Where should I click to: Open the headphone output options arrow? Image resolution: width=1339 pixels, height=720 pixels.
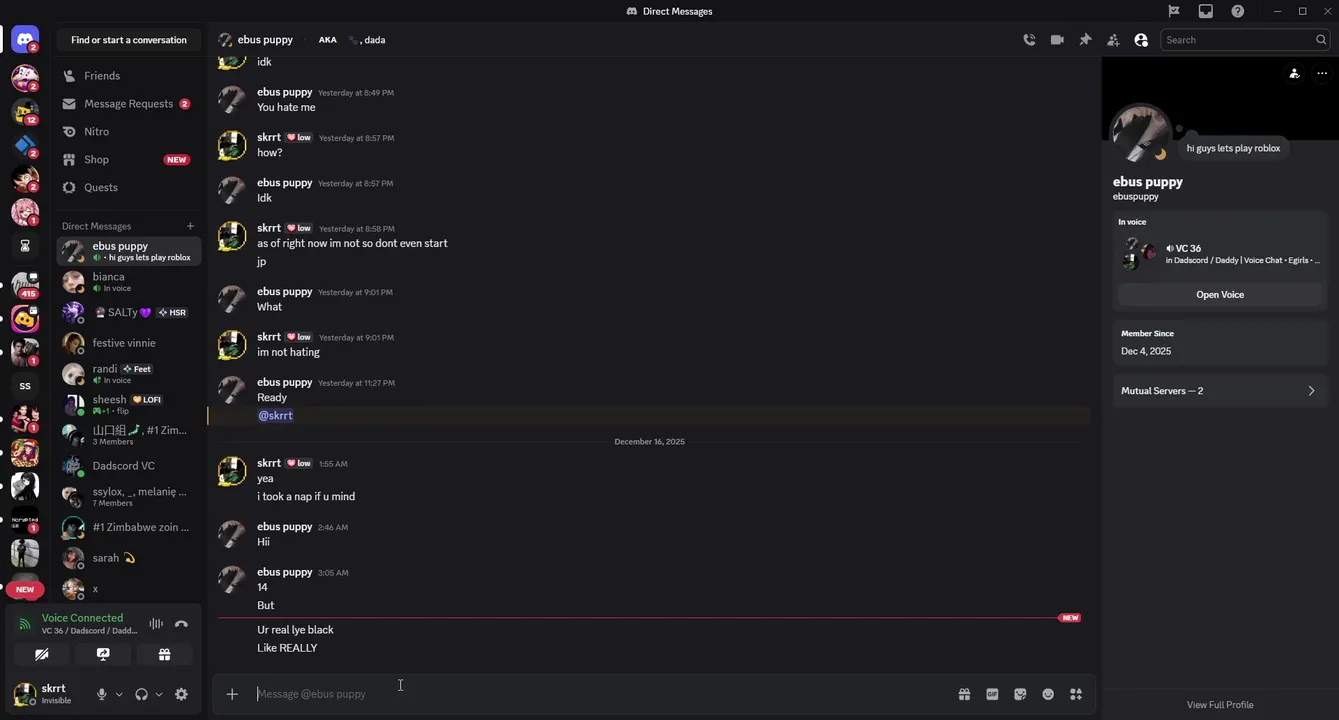coord(159,694)
